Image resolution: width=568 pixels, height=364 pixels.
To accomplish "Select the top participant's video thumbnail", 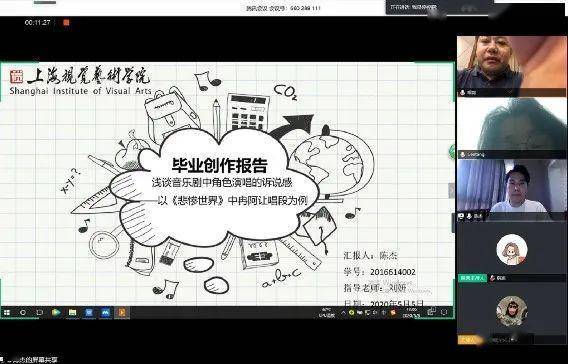I will 511,66.
